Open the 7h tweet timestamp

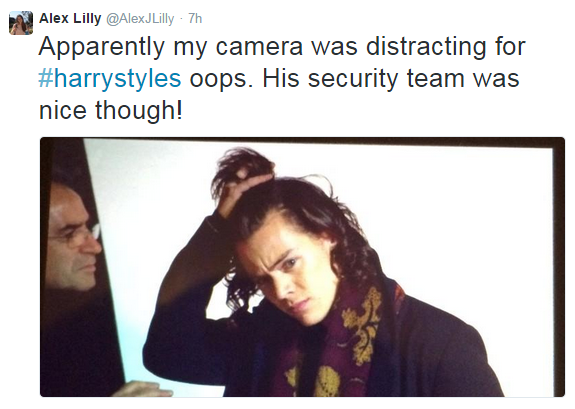pos(195,18)
